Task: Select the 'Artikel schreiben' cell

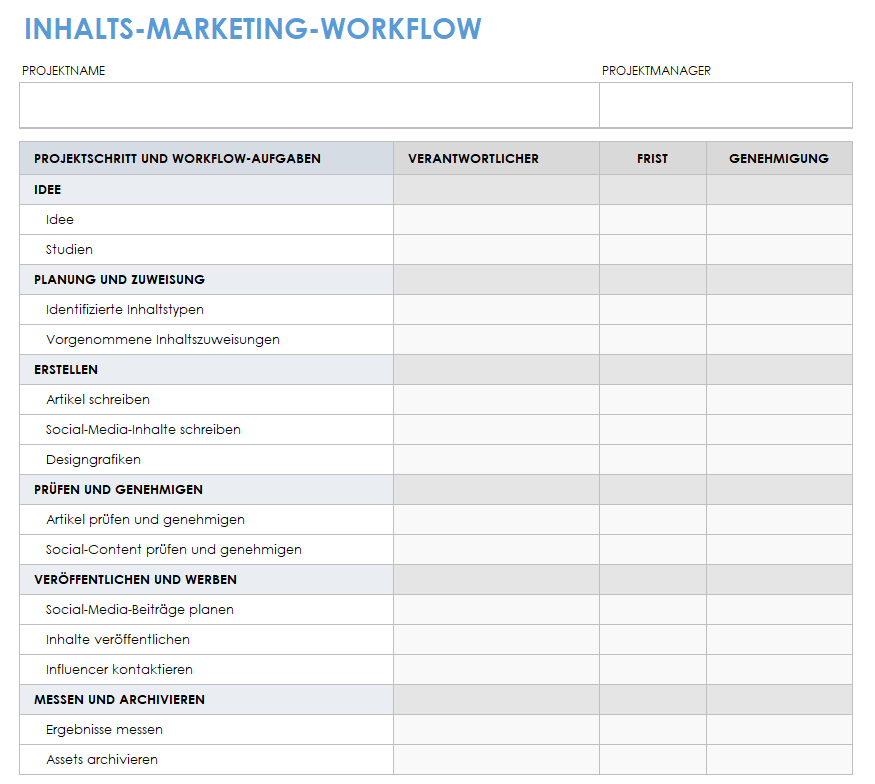Action: pos(206,400)
